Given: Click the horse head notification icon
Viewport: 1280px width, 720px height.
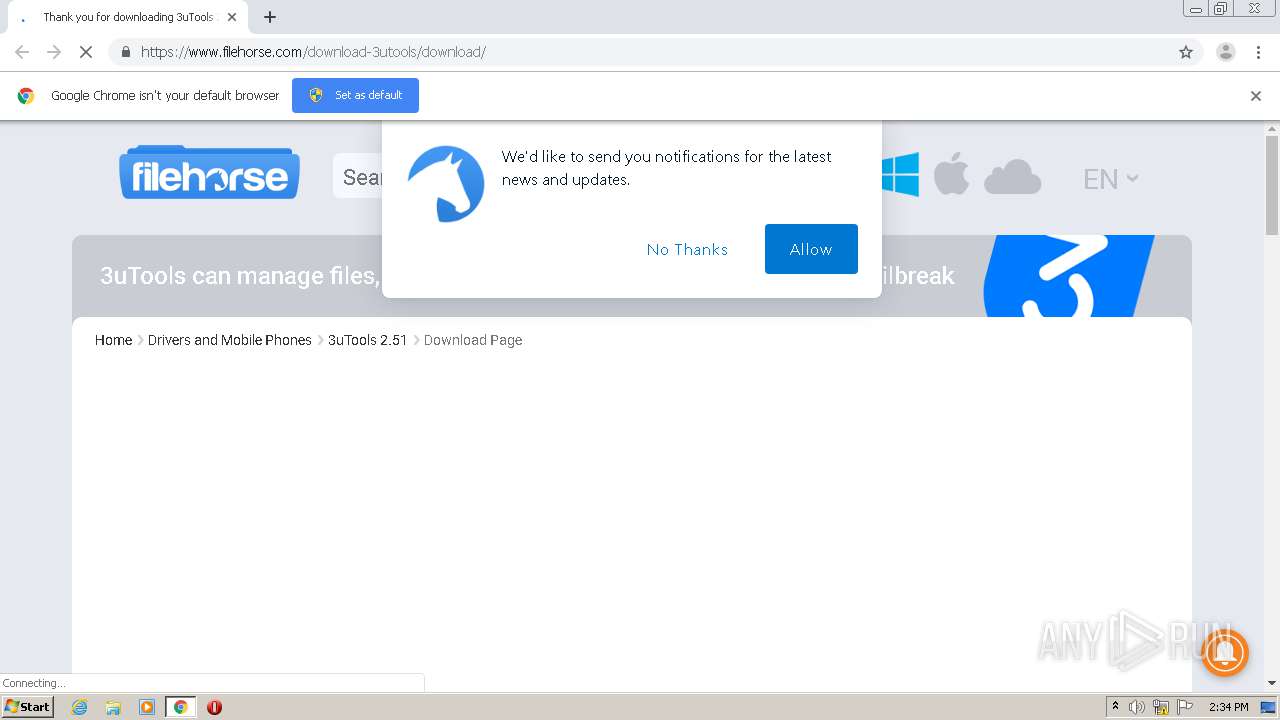Looking at the screenshot, I should click(446, 184).
